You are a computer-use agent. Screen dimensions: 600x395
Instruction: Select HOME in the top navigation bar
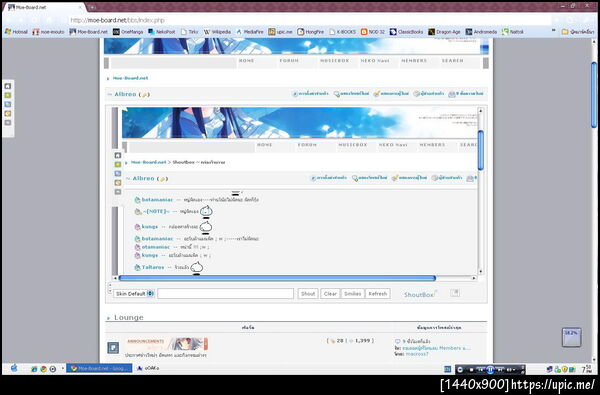coord(246,61)
